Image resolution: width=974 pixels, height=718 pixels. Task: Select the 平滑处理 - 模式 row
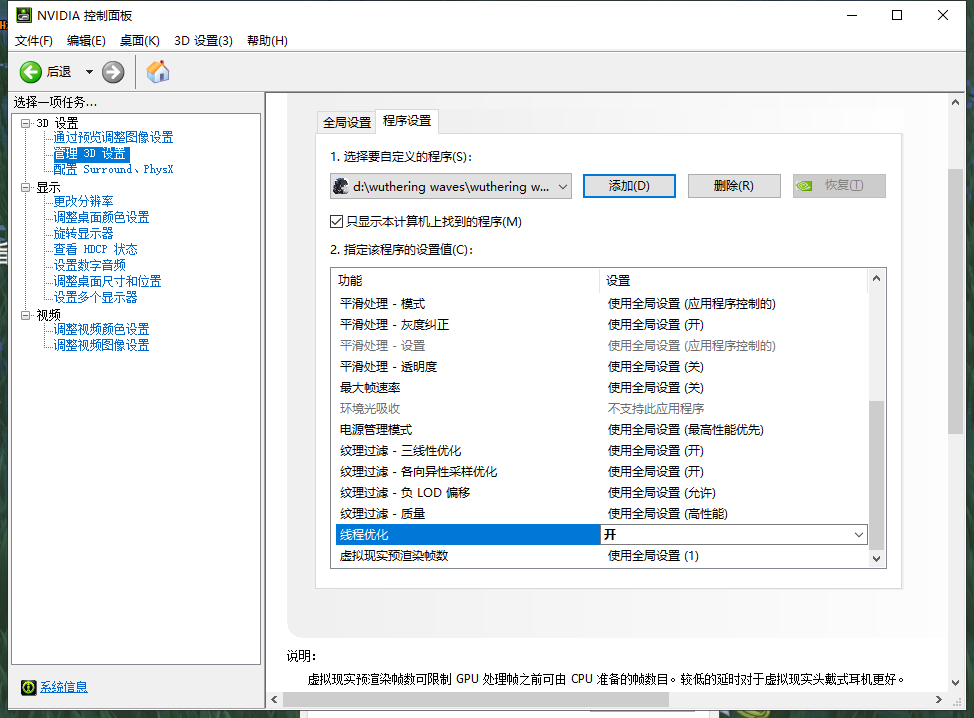click(601, 304)
